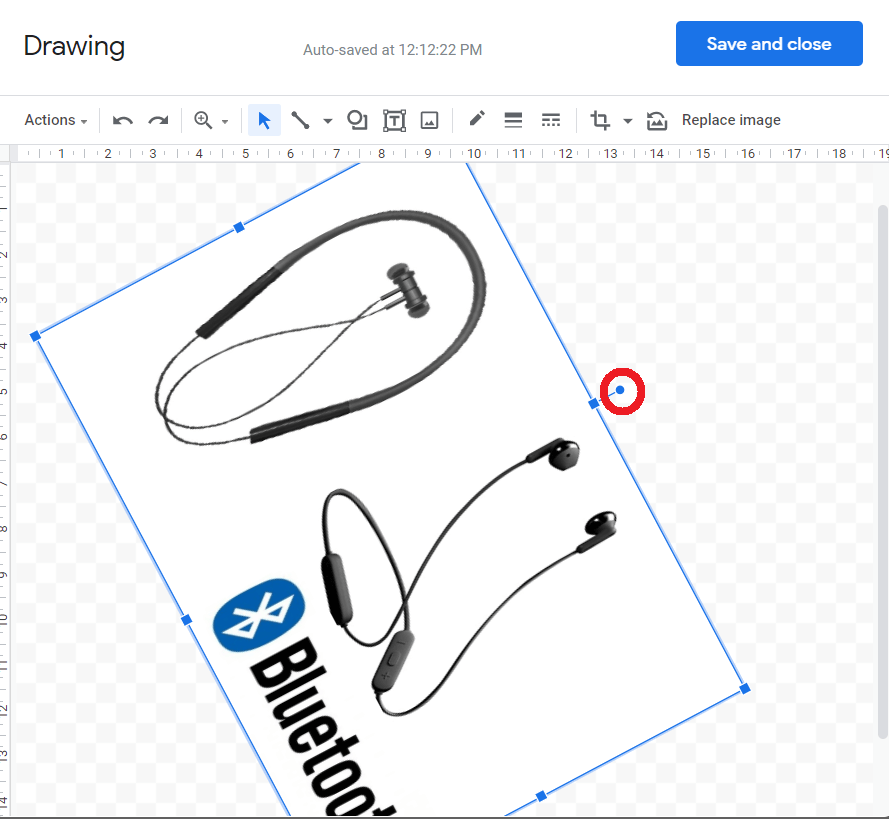Insert a Text box

(x=394, y=120)
